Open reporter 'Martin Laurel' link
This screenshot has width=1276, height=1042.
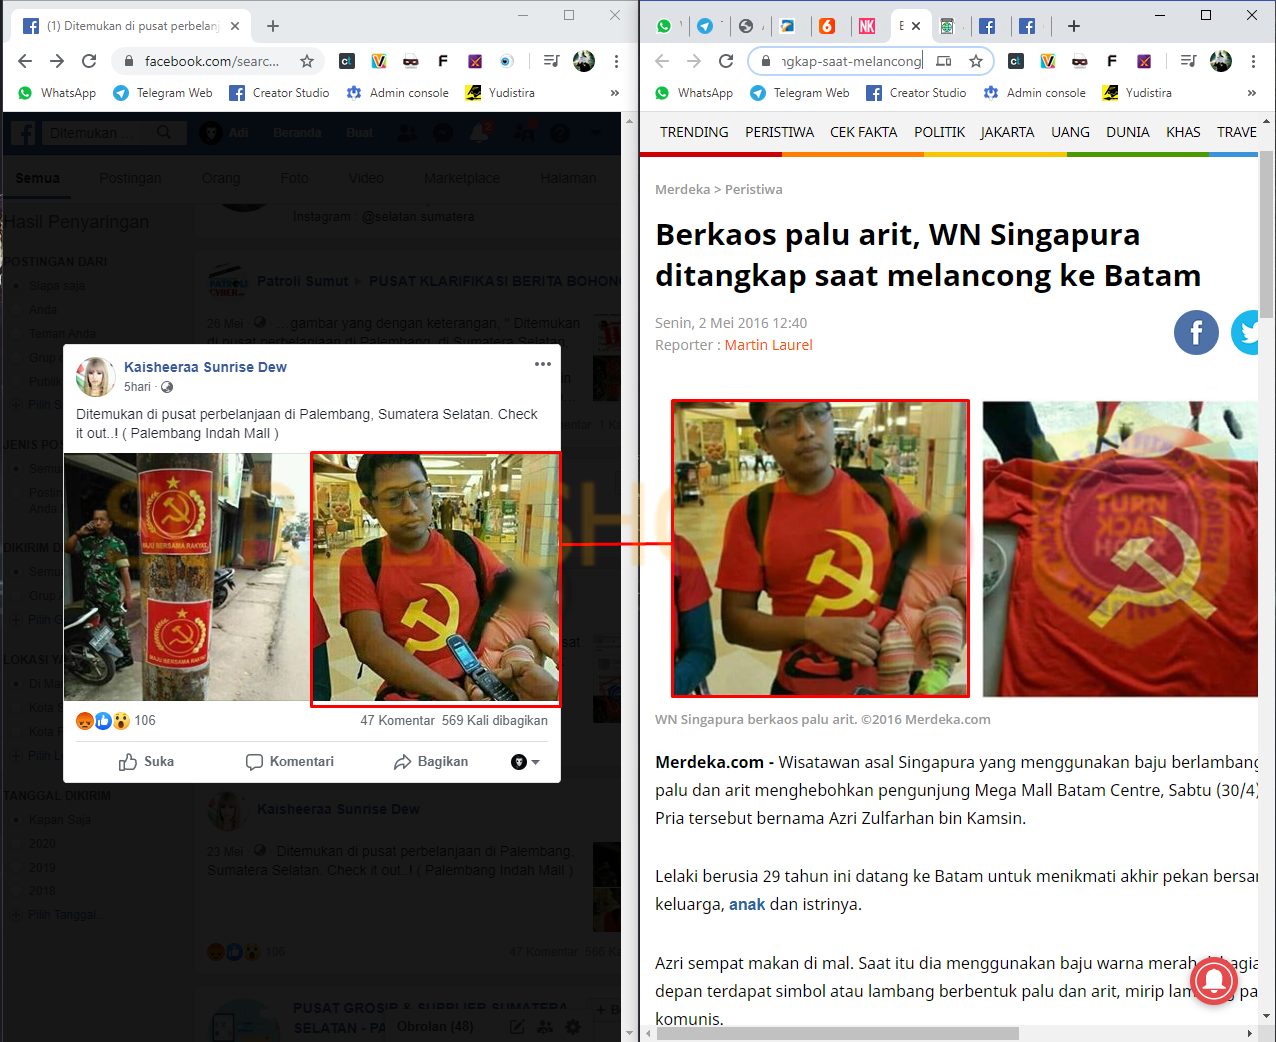(x=768, y=345)
